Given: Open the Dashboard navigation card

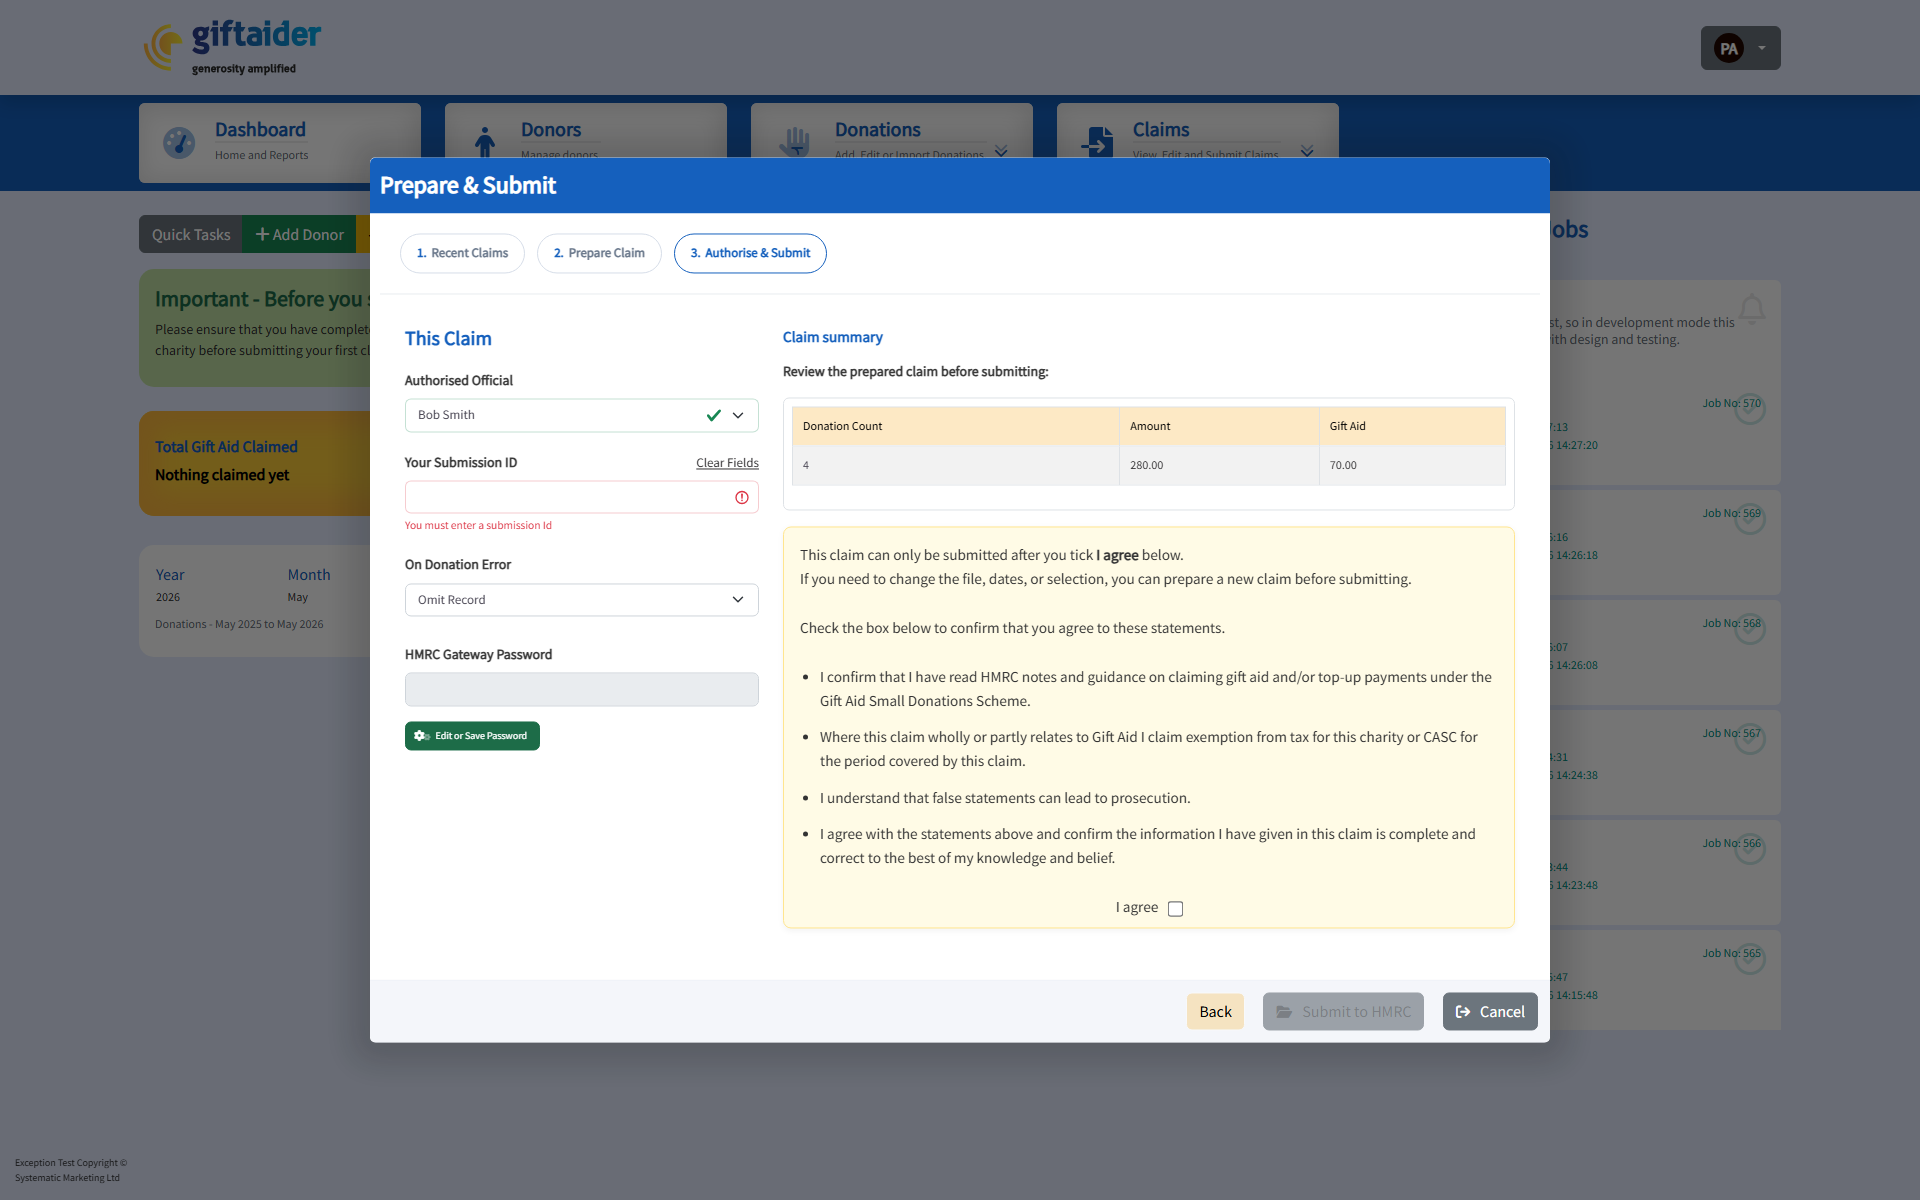Looking at the screenshot, I should point(280,142).
